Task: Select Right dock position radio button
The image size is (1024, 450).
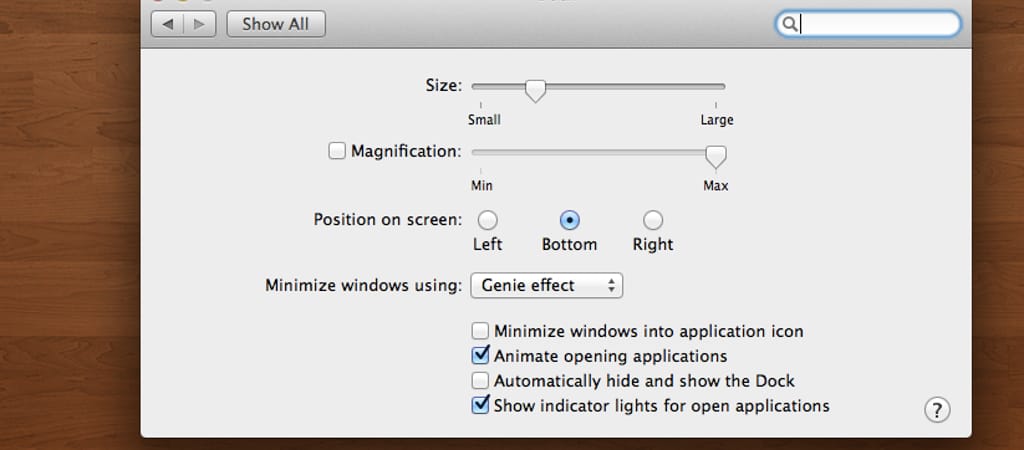Action: click(652, 220)
